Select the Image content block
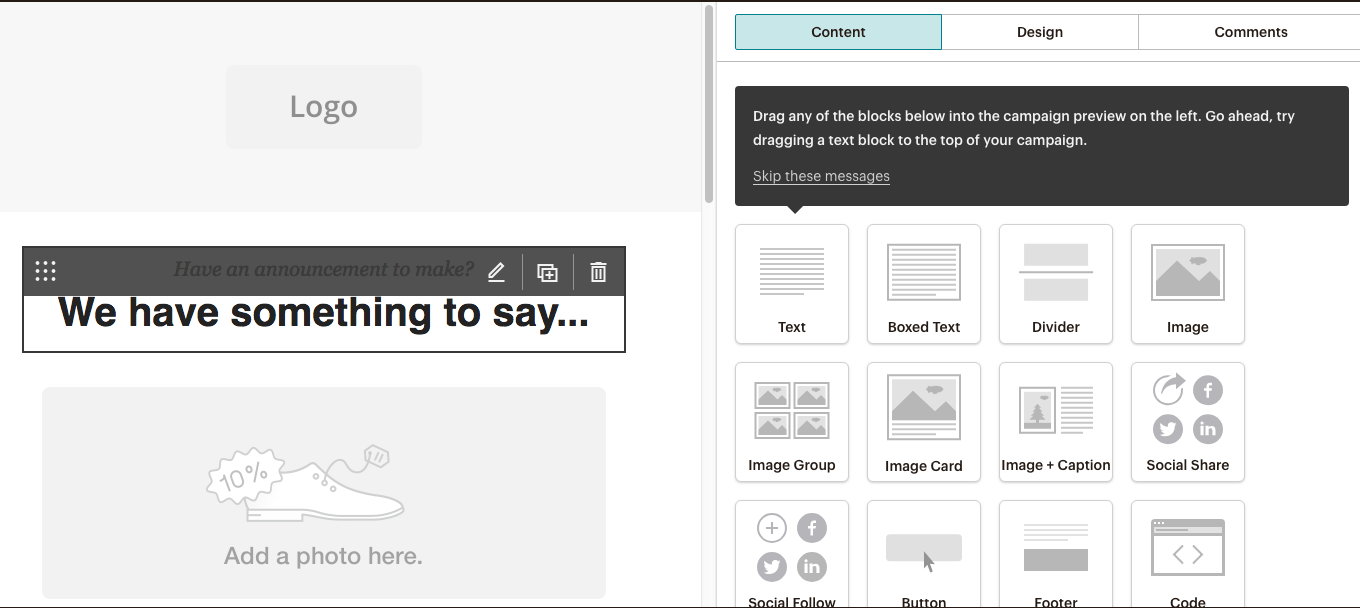The height and width of the screenshot is (608, 1360). [1187, 284]
